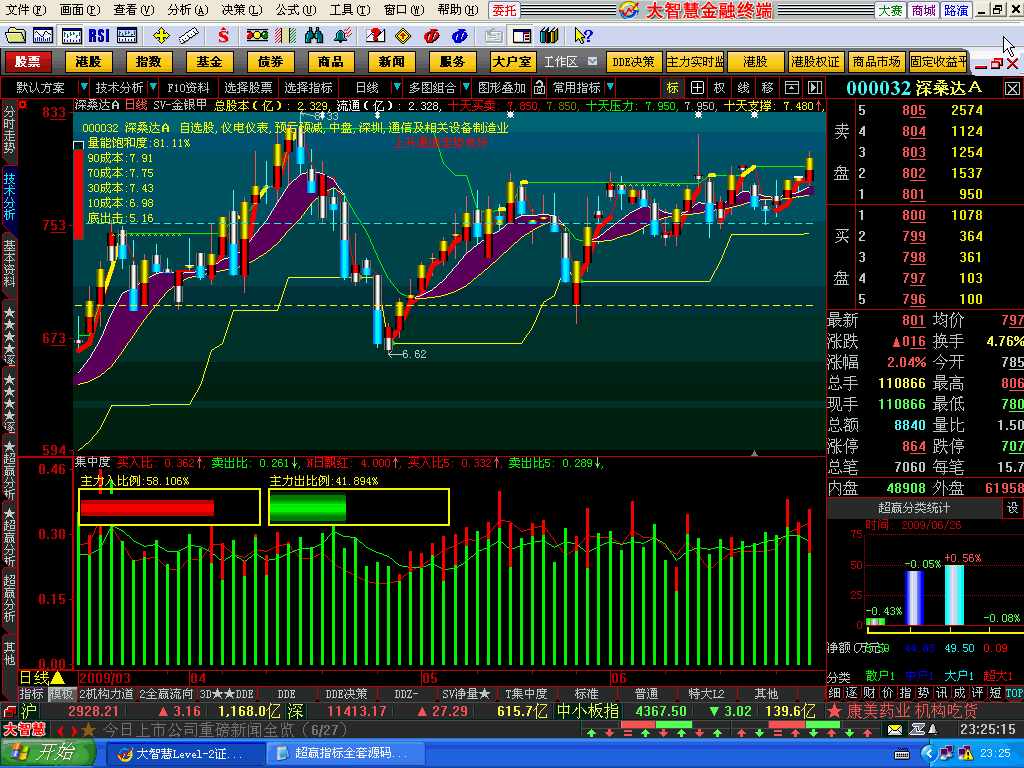Click the skip-to-end arrow icon
The image size is (1024, 768).
click(x=814, y=88)
